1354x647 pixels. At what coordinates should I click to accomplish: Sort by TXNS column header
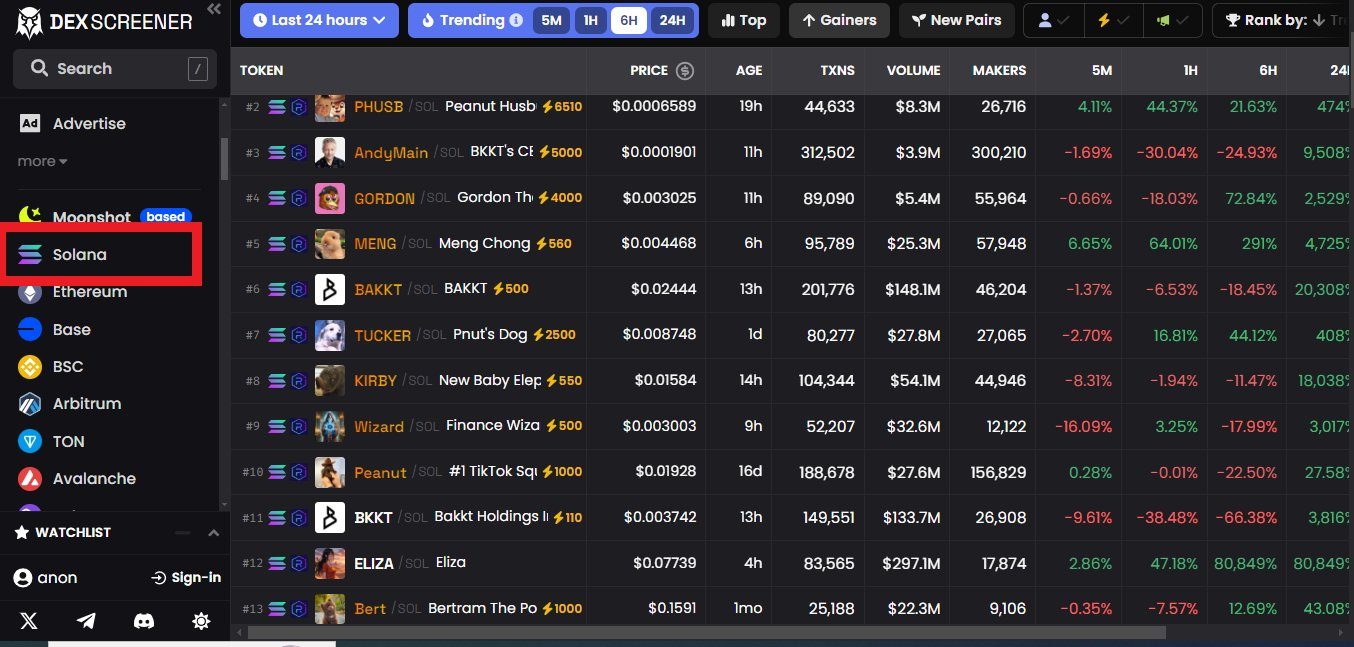837,71
